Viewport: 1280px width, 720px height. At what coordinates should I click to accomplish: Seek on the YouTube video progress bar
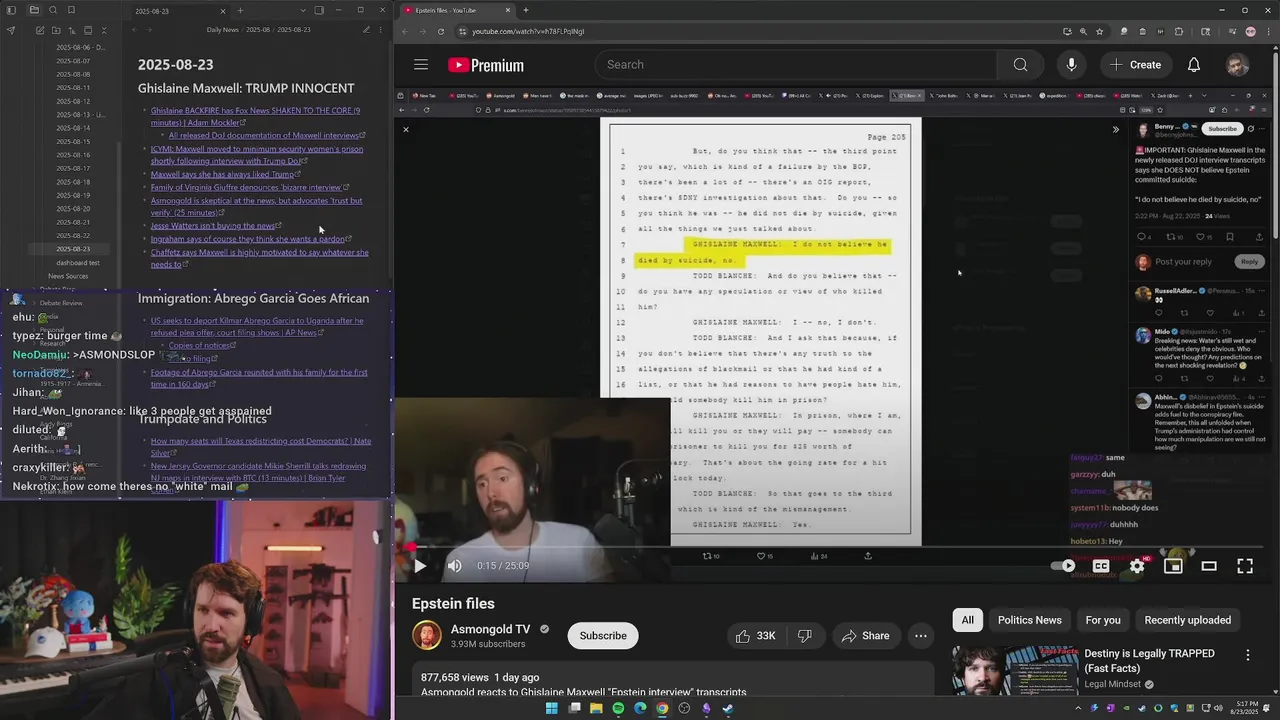click(x=836, y=548)
